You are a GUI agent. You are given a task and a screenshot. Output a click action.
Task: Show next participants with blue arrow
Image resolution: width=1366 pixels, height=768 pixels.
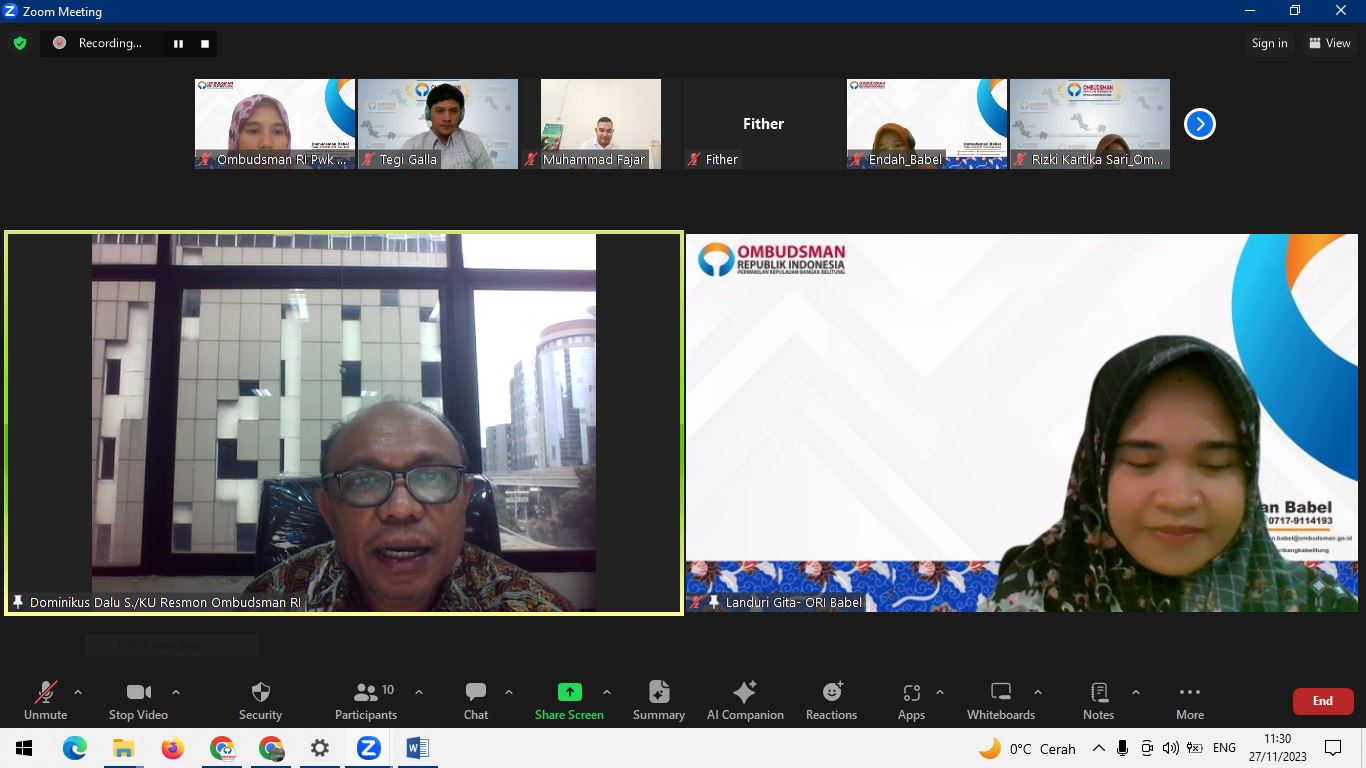click(1199, 124)
